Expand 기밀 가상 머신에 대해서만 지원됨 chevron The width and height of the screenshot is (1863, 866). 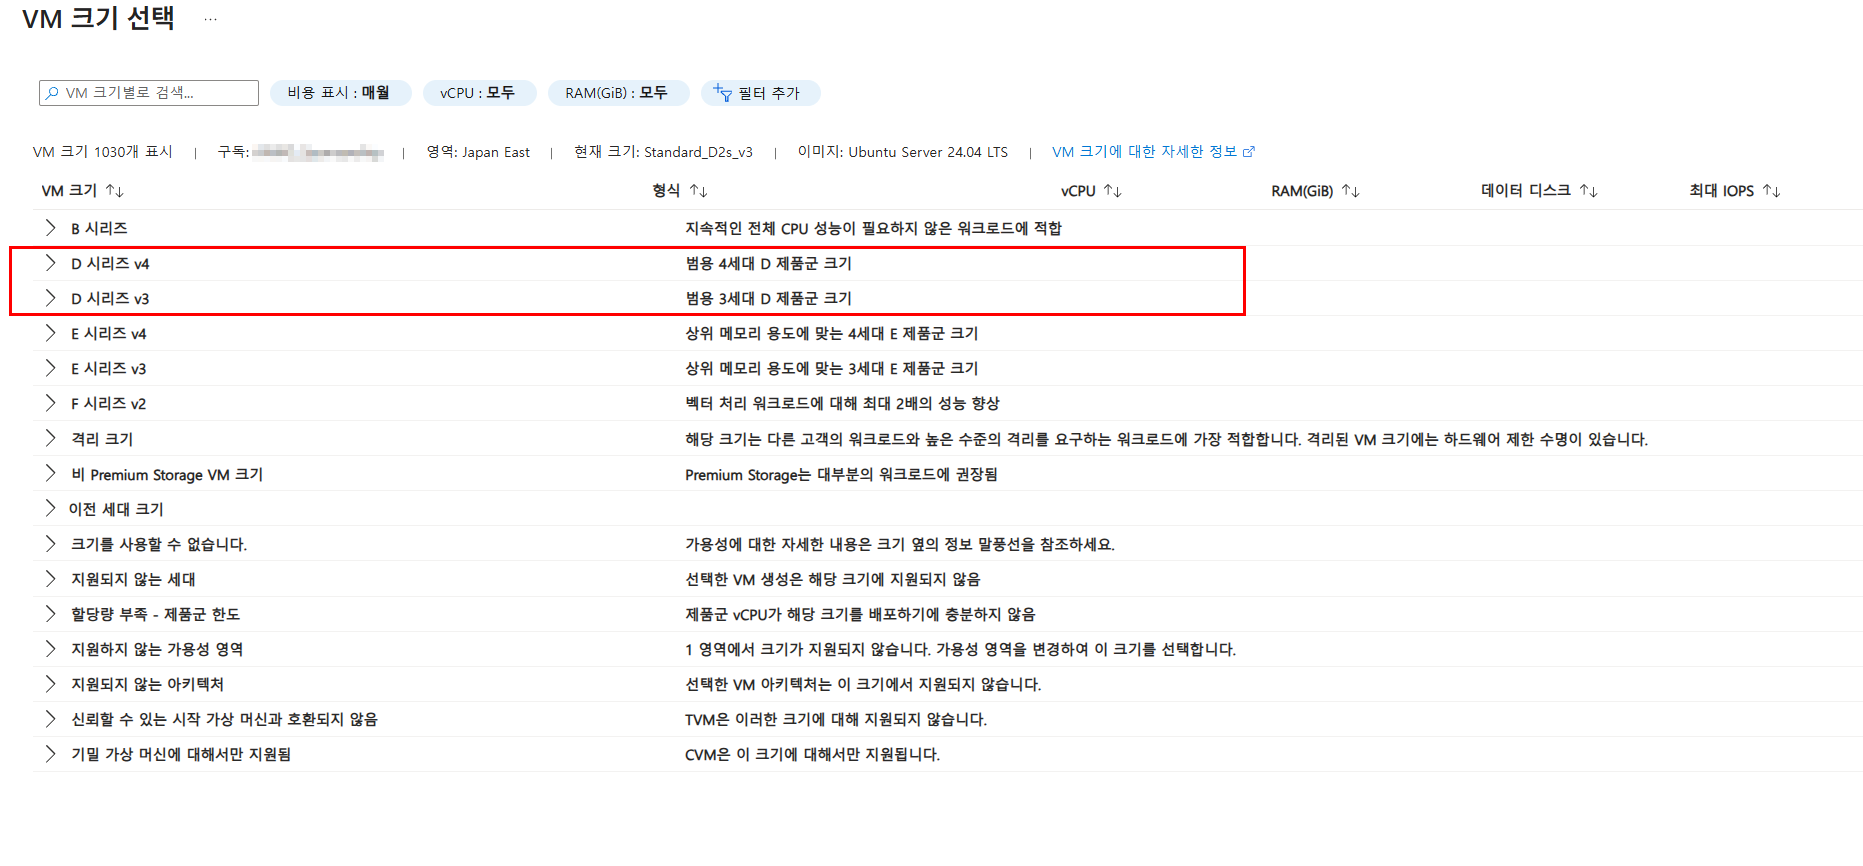(50, 754)
